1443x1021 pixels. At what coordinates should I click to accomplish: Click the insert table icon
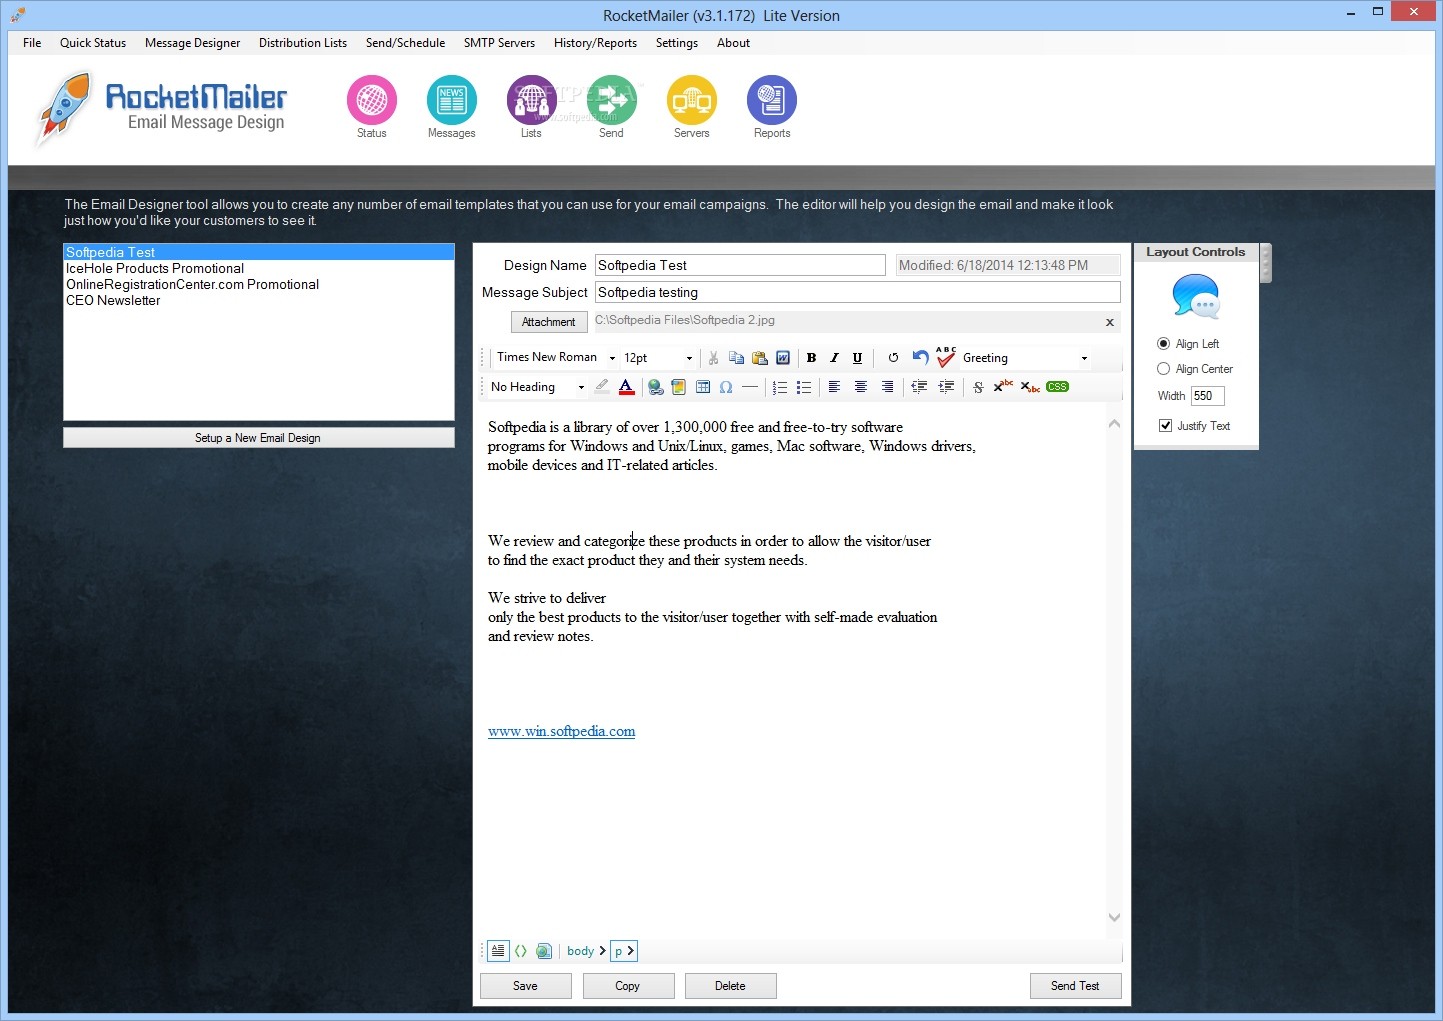tap(703, 387)
